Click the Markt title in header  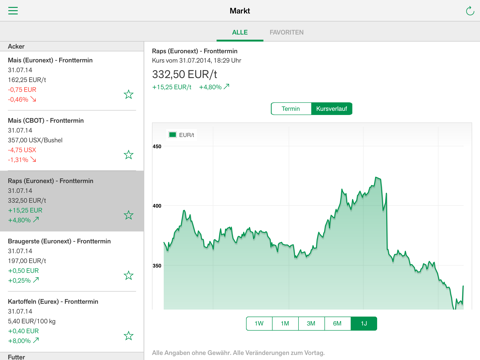[x=240, y=11]
